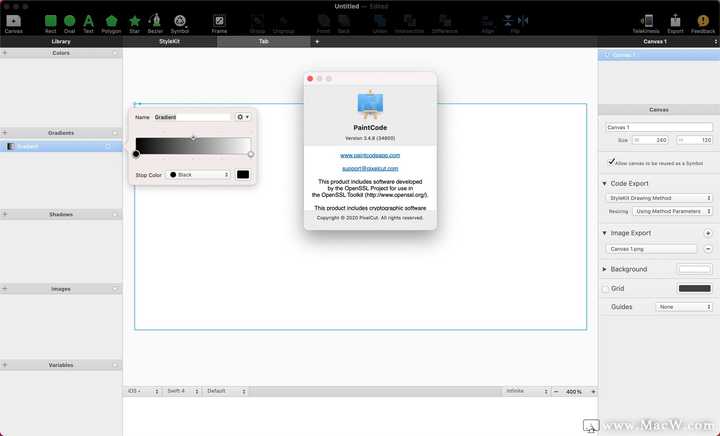The width and height of the screenshot is (720, 436).
Task: Add a new shadow in Shadows section
Action: click(x=5, y=214)
